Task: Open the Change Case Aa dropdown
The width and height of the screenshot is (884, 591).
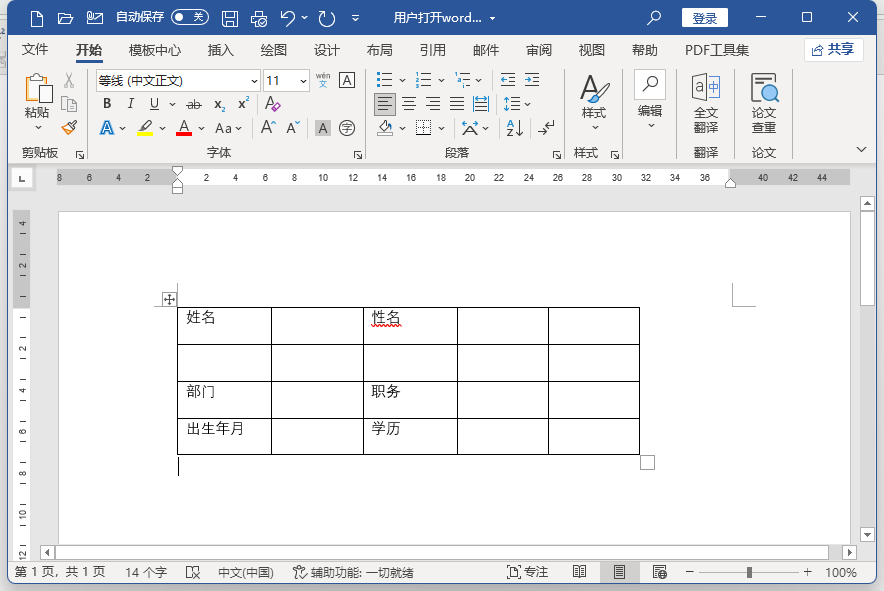Action: coord(228,128)
